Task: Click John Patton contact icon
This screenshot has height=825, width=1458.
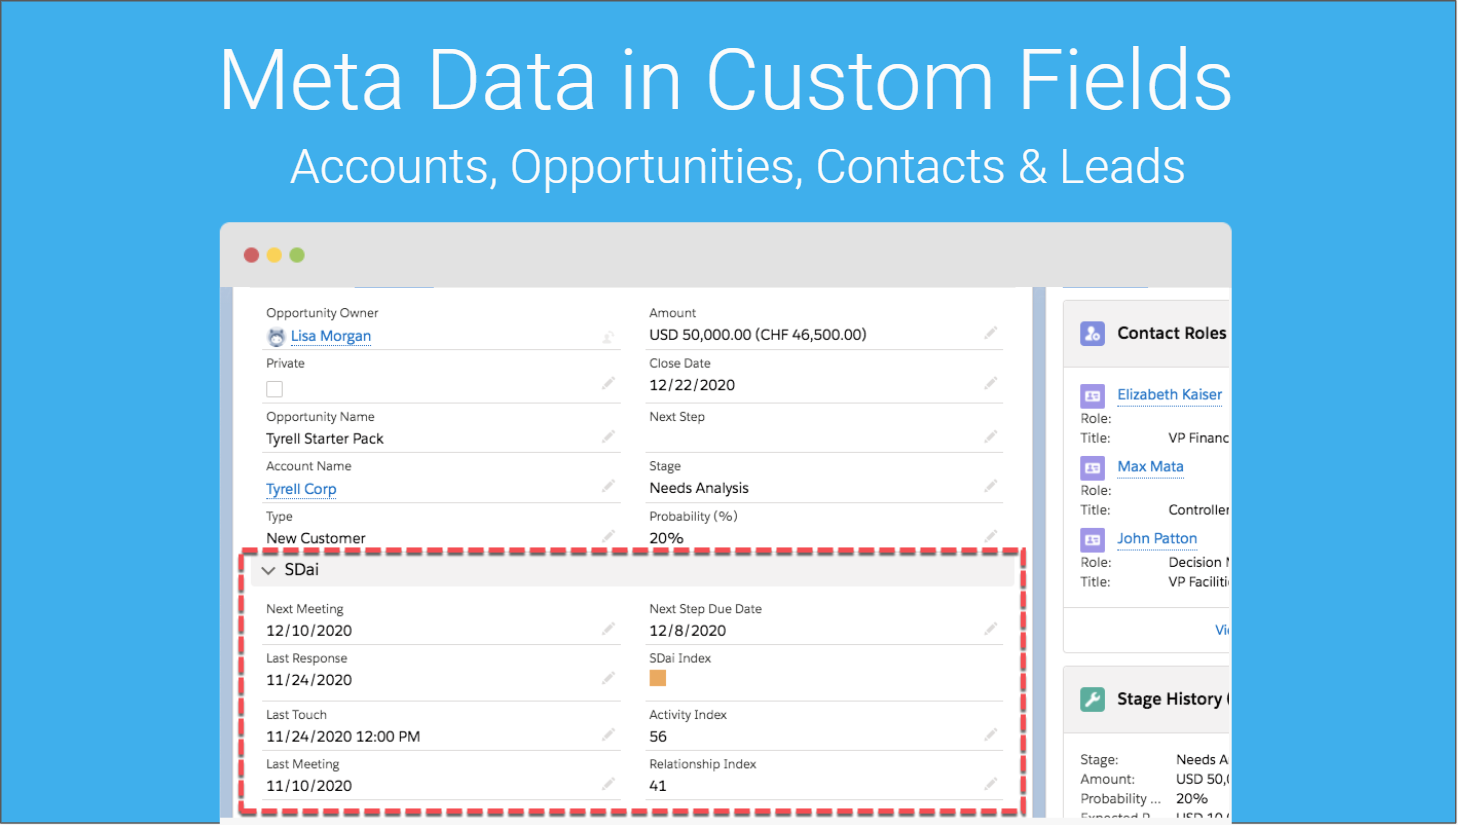Action: pyautogui.click(x=1092, y=540)
